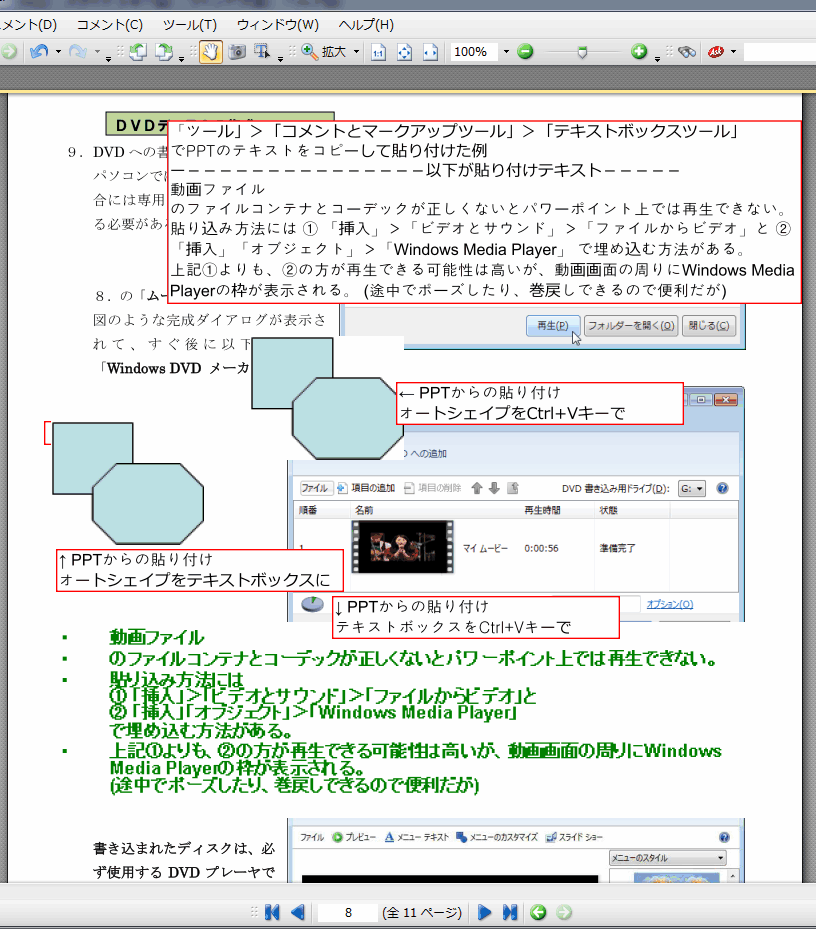The image size is (816, 929).
Task: Go to the first page
Action: pos(272,912)
